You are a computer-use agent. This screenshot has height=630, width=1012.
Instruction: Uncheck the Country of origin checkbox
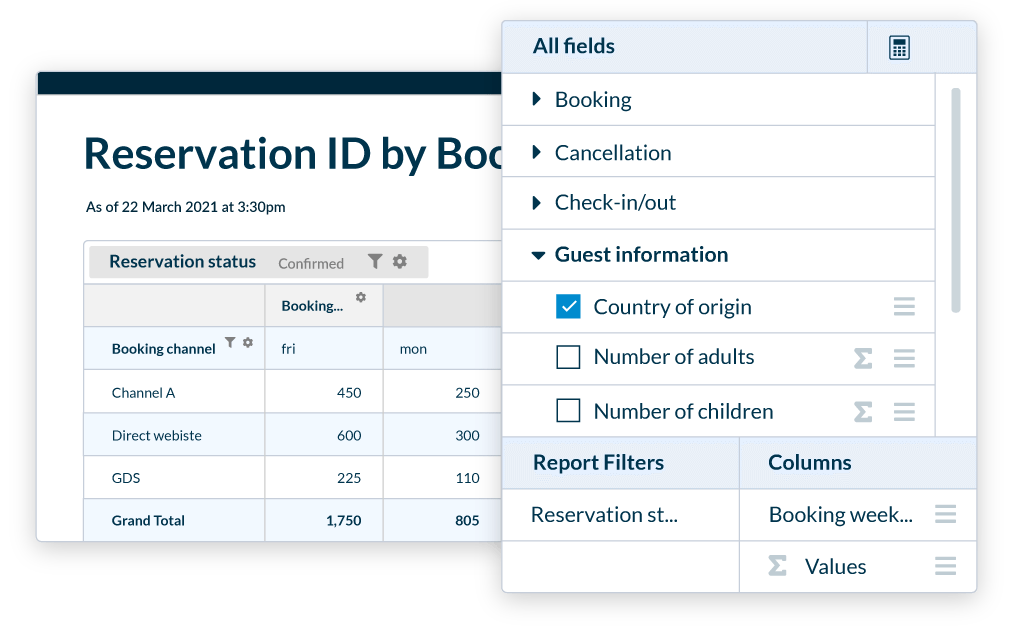click(568, 307)
